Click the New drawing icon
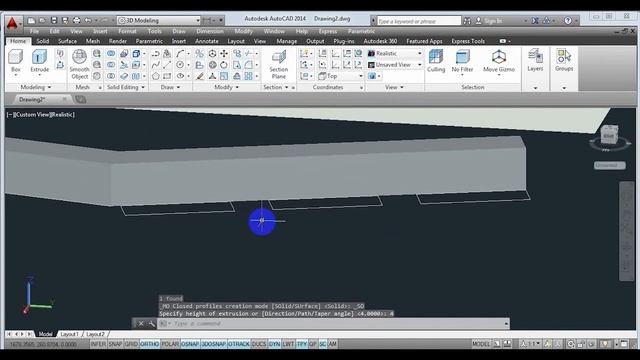The height and width of the screenshot is (360, 640). (x=31, y=20)
